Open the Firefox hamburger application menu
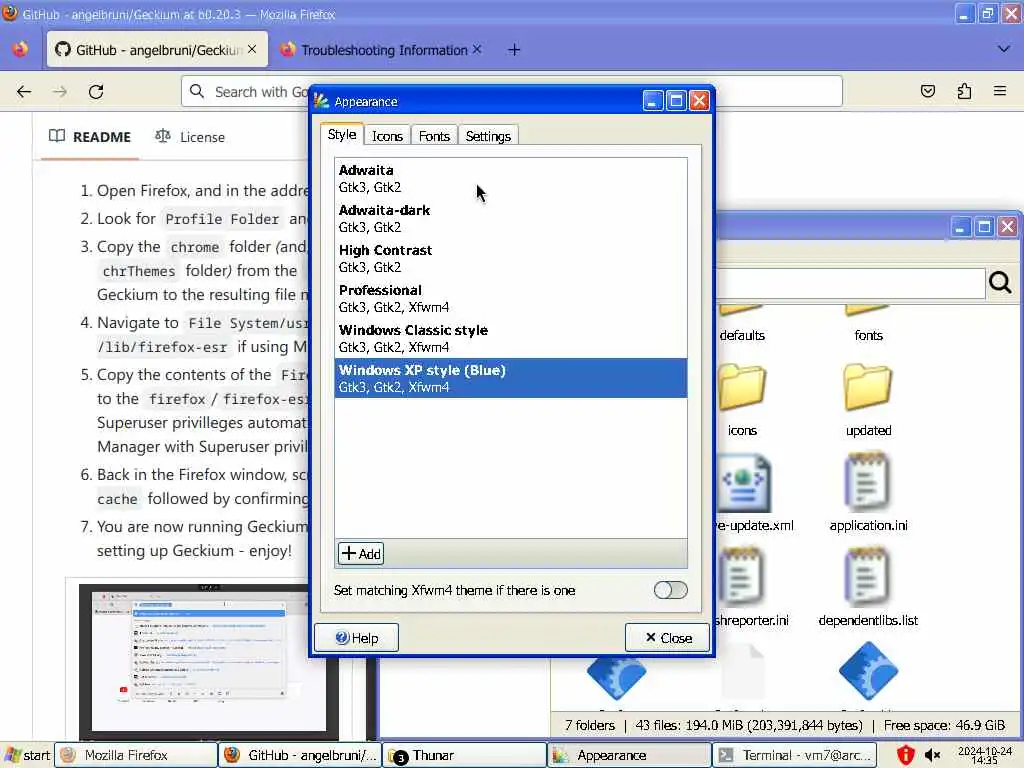The width and height of the screenshot is (1024, 768). [1000, 91]
